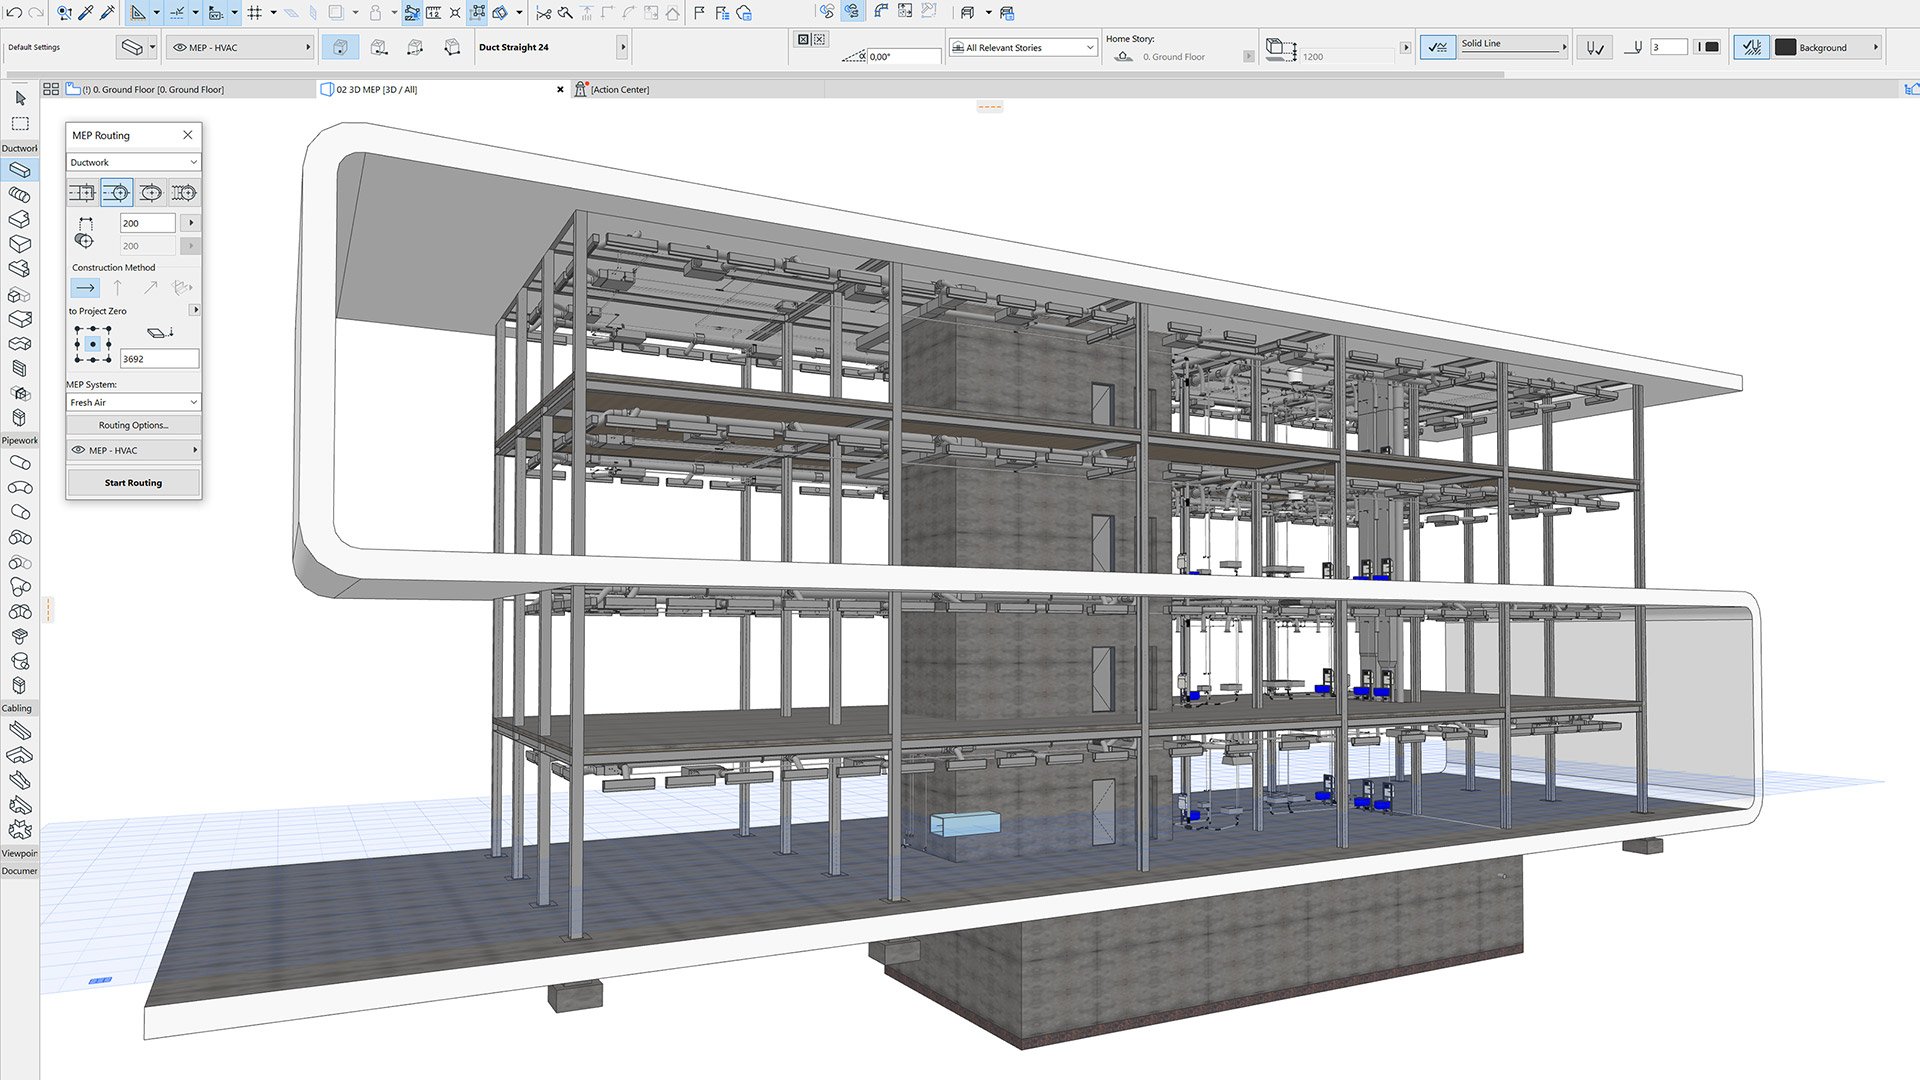
Task: Select the eyedropper pick-up parameters tool
Action: click(84, 13)
